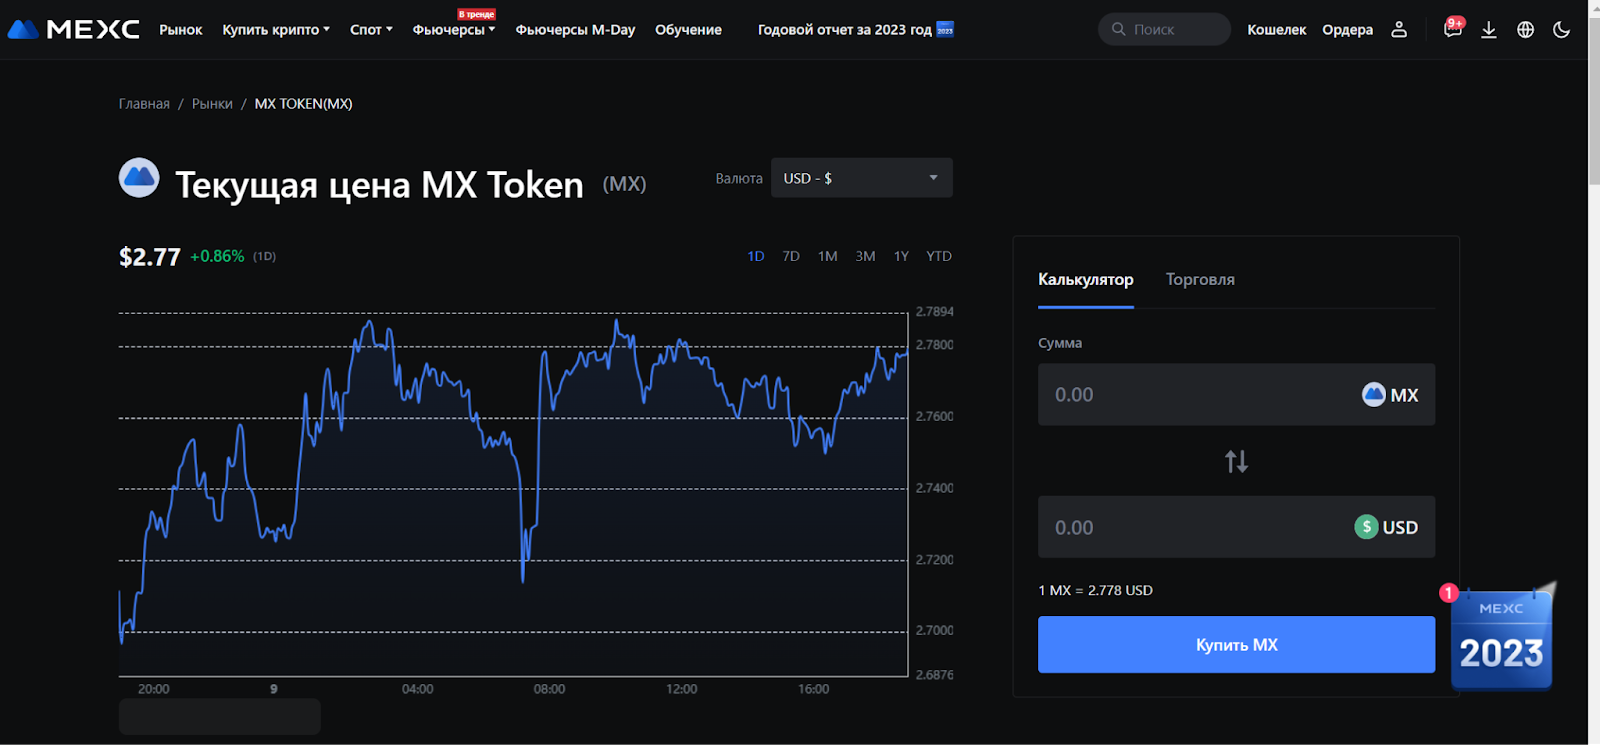Expand the Спот dropdown menu
1600x745 pixels.
(x=371, y=29)
